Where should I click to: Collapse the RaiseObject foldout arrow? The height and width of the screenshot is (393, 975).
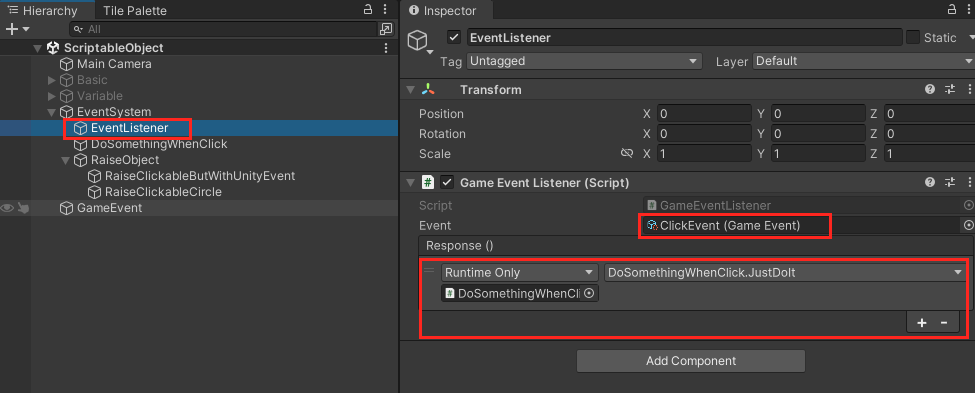(65, 160)
